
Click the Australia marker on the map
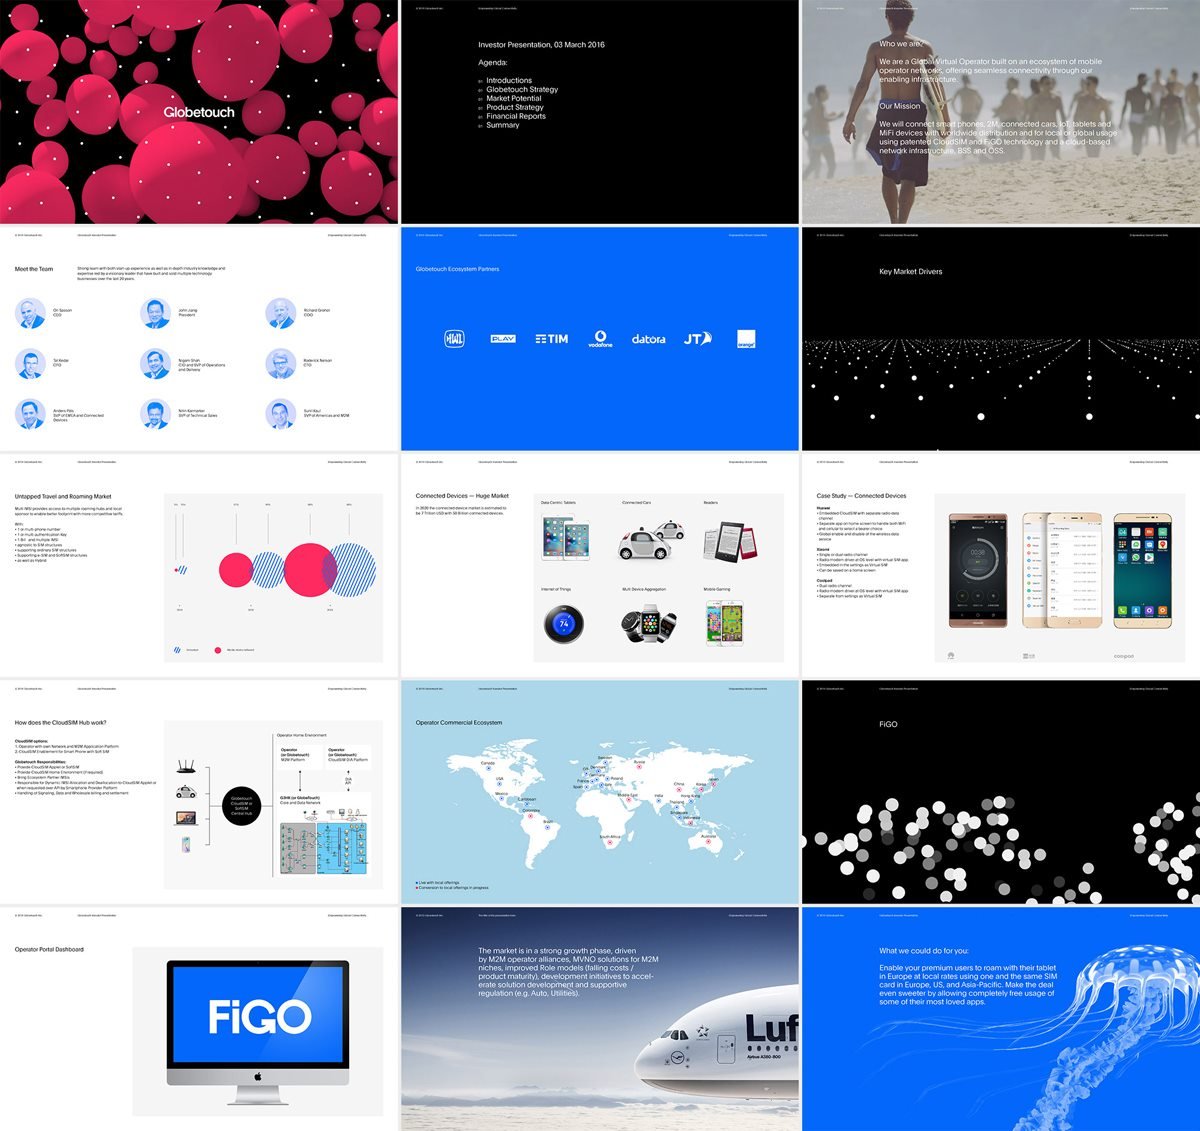point(710,843)
